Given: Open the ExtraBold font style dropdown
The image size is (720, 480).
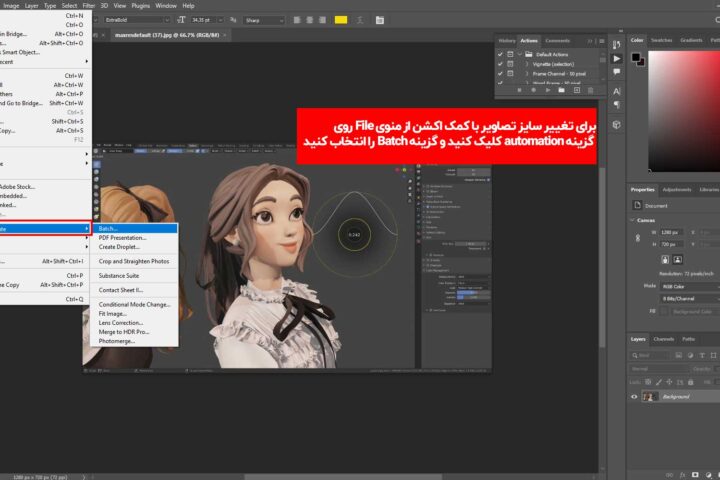Looking at the screenshot, I should point(136,20).
